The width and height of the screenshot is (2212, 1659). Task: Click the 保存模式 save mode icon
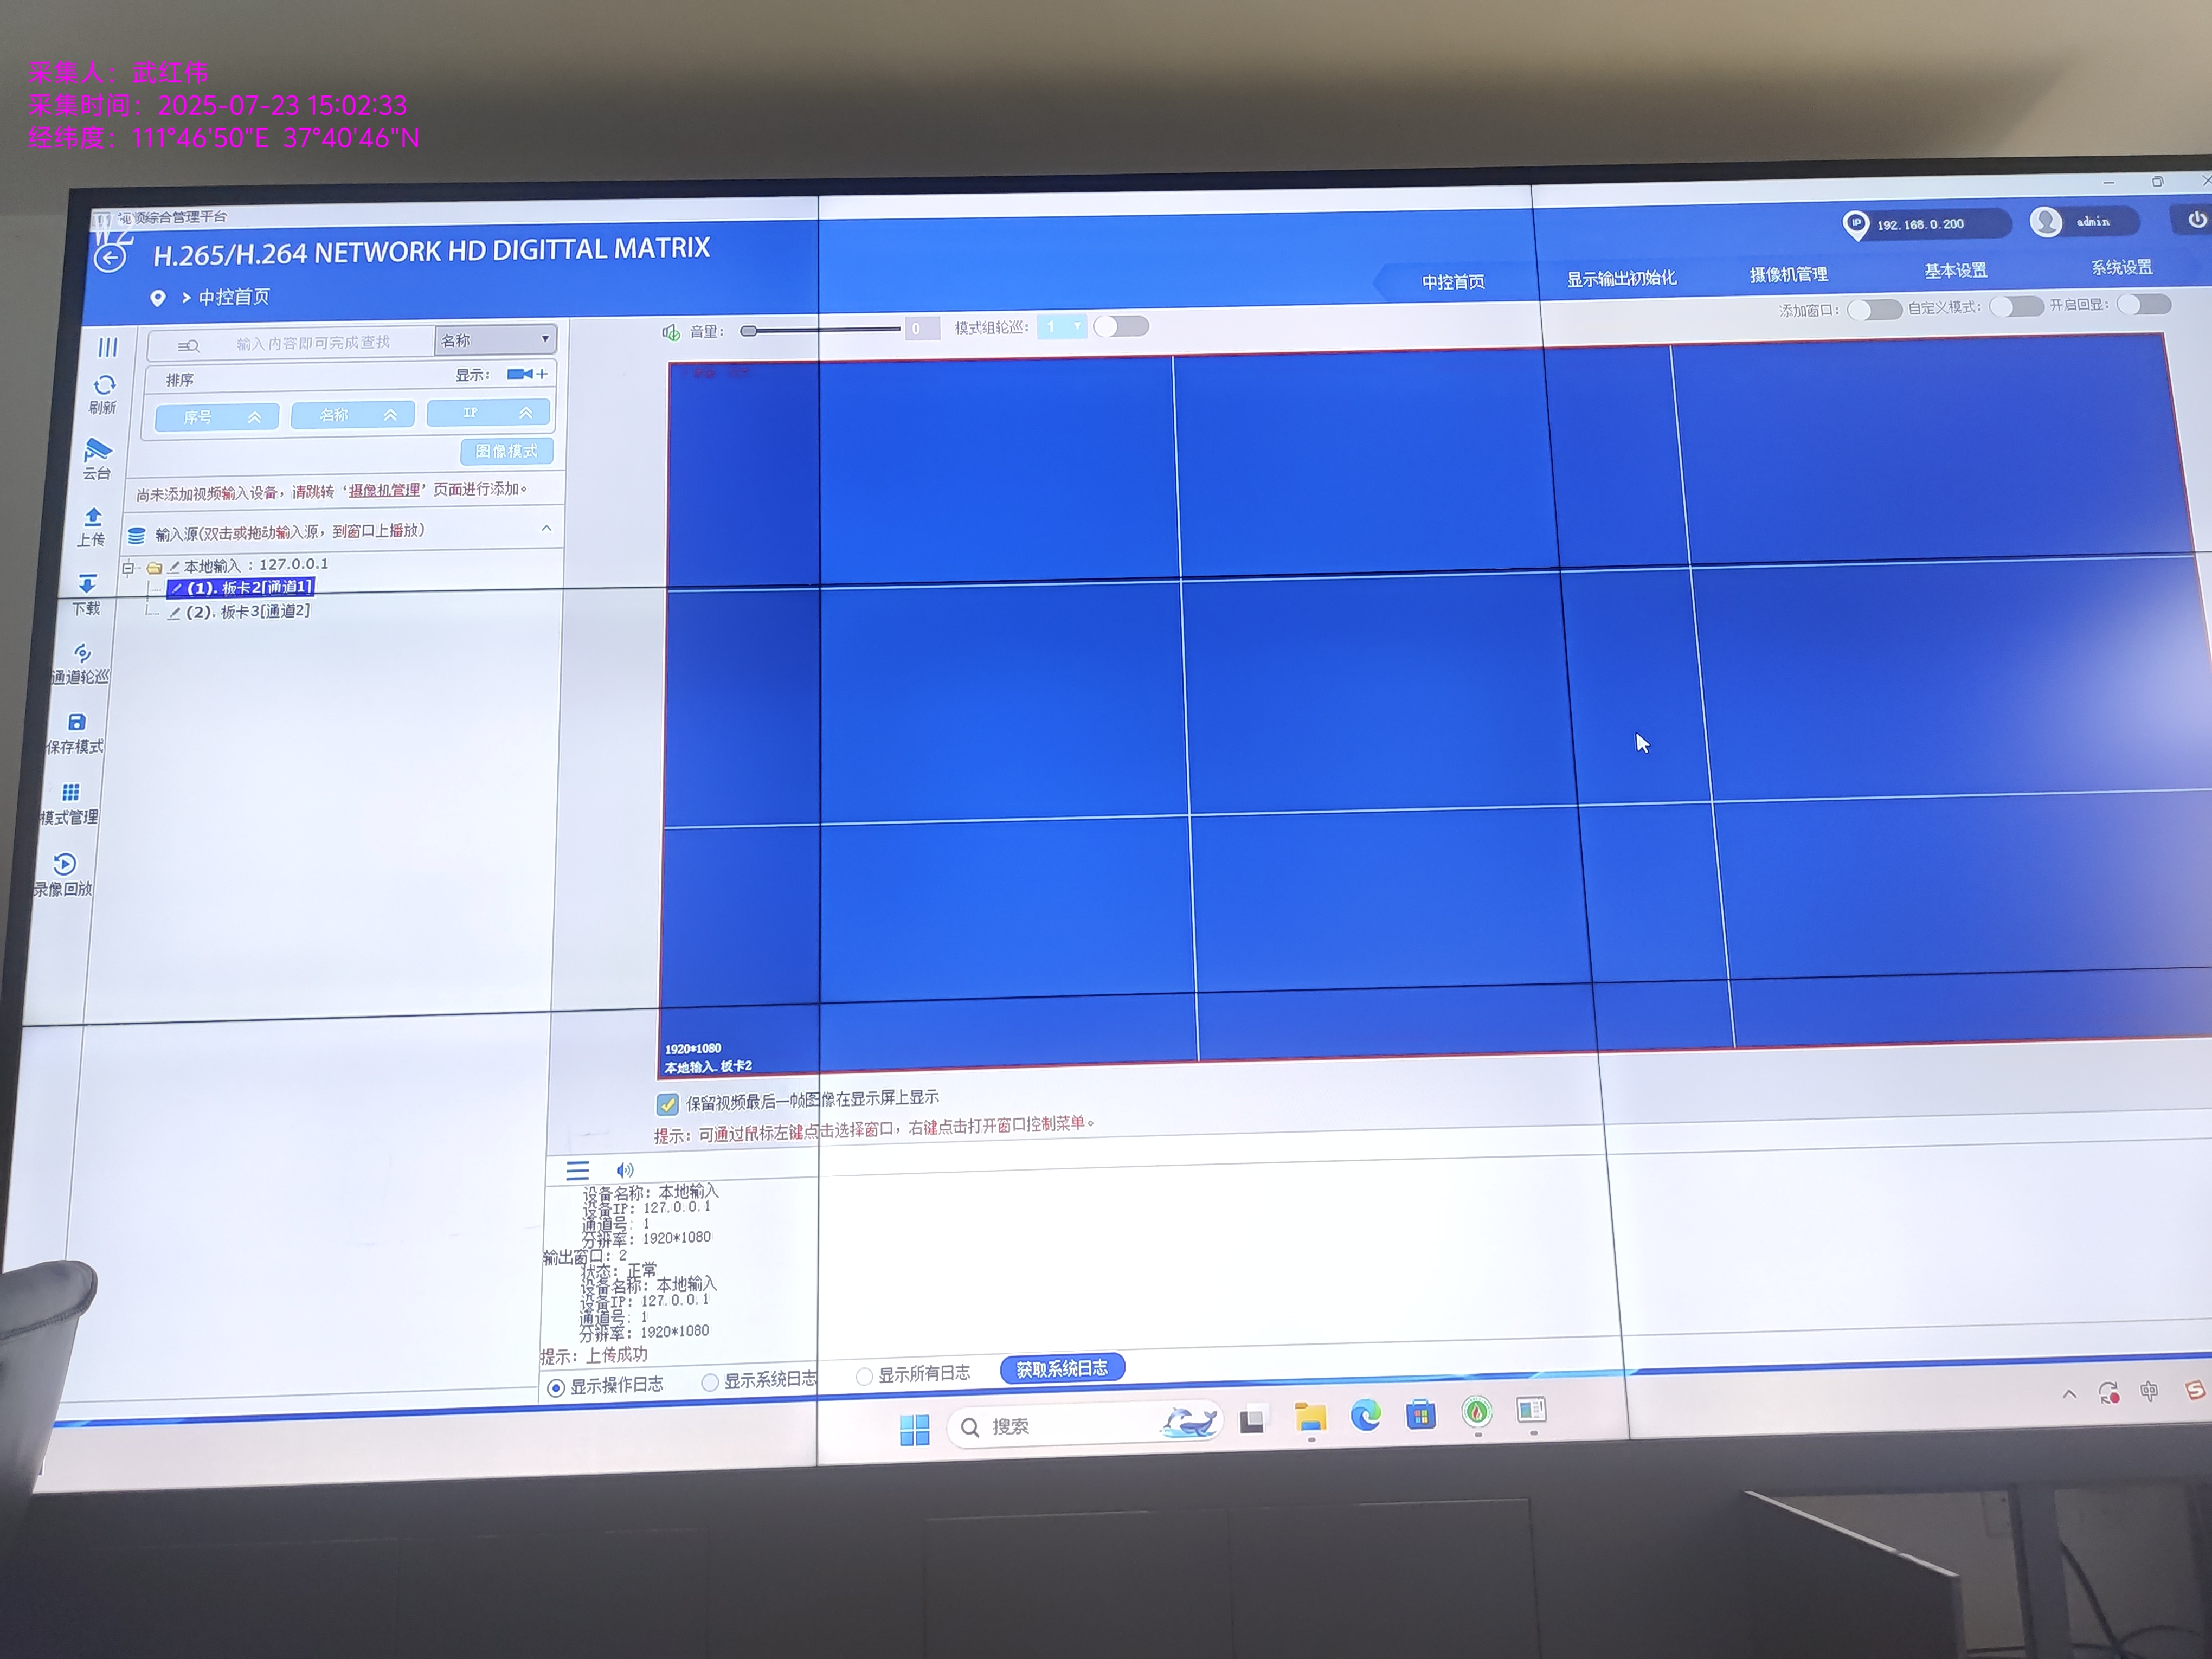pos(76,722)
